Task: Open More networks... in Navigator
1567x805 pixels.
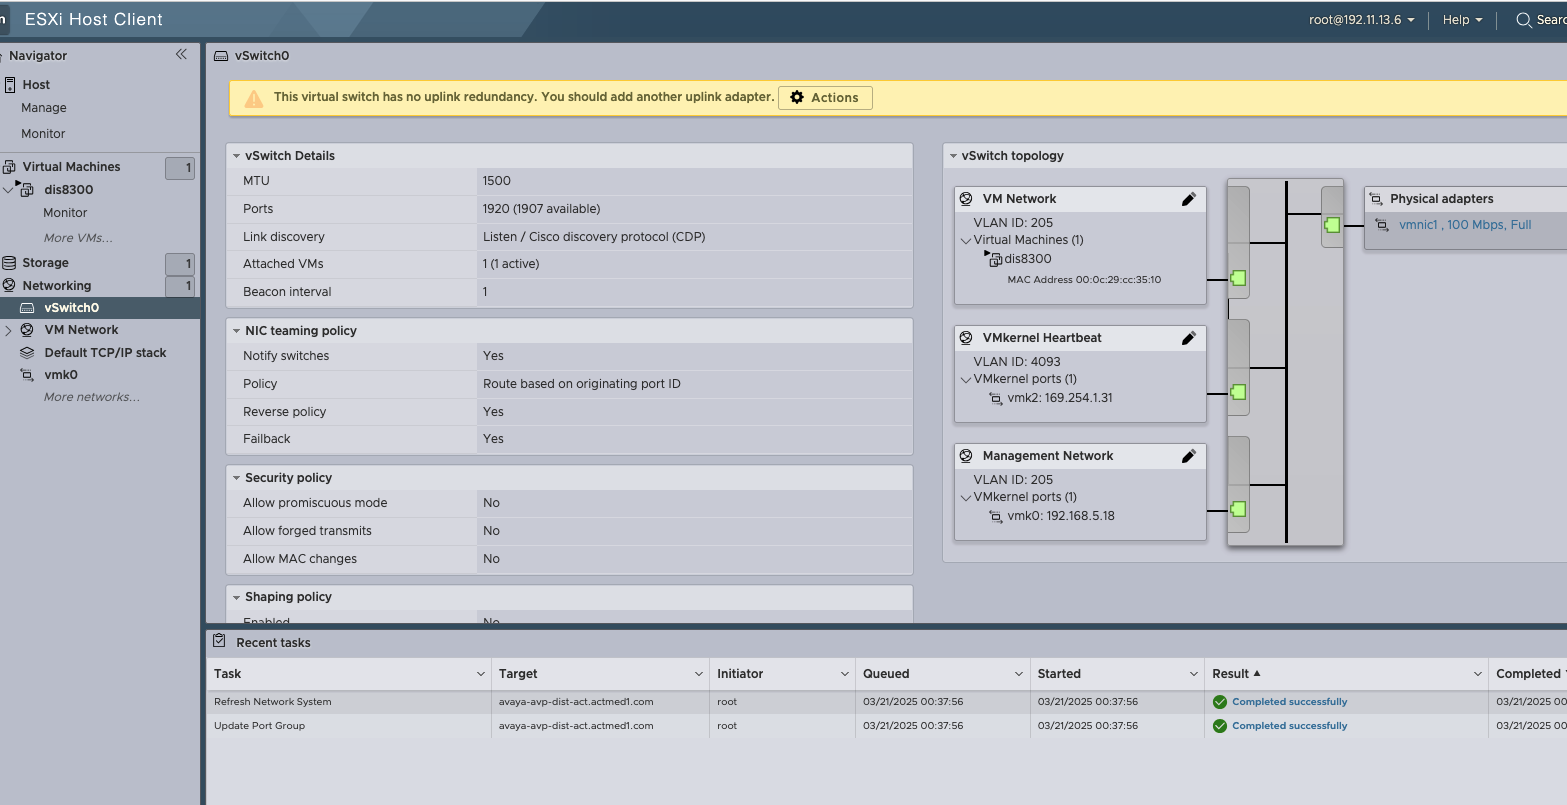Action: coord(92,397)
